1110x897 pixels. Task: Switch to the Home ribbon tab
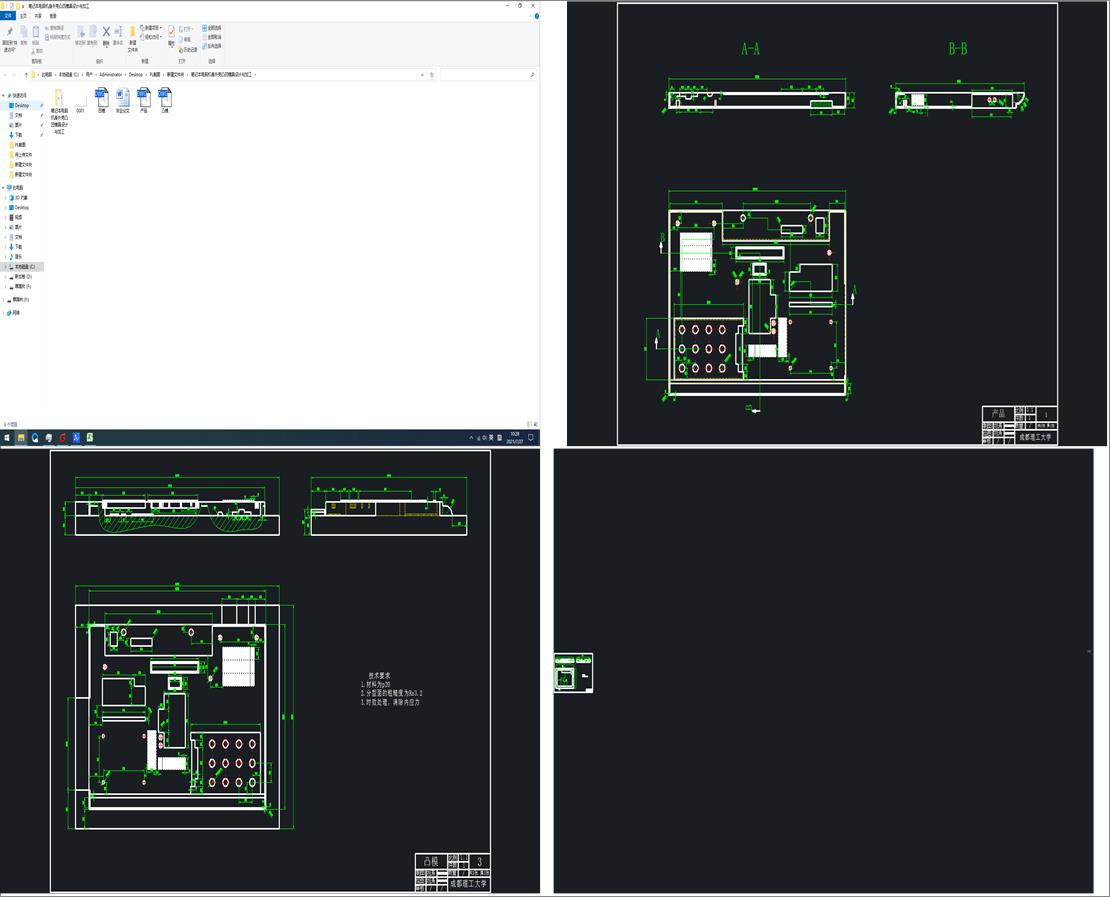click(23, 16)
